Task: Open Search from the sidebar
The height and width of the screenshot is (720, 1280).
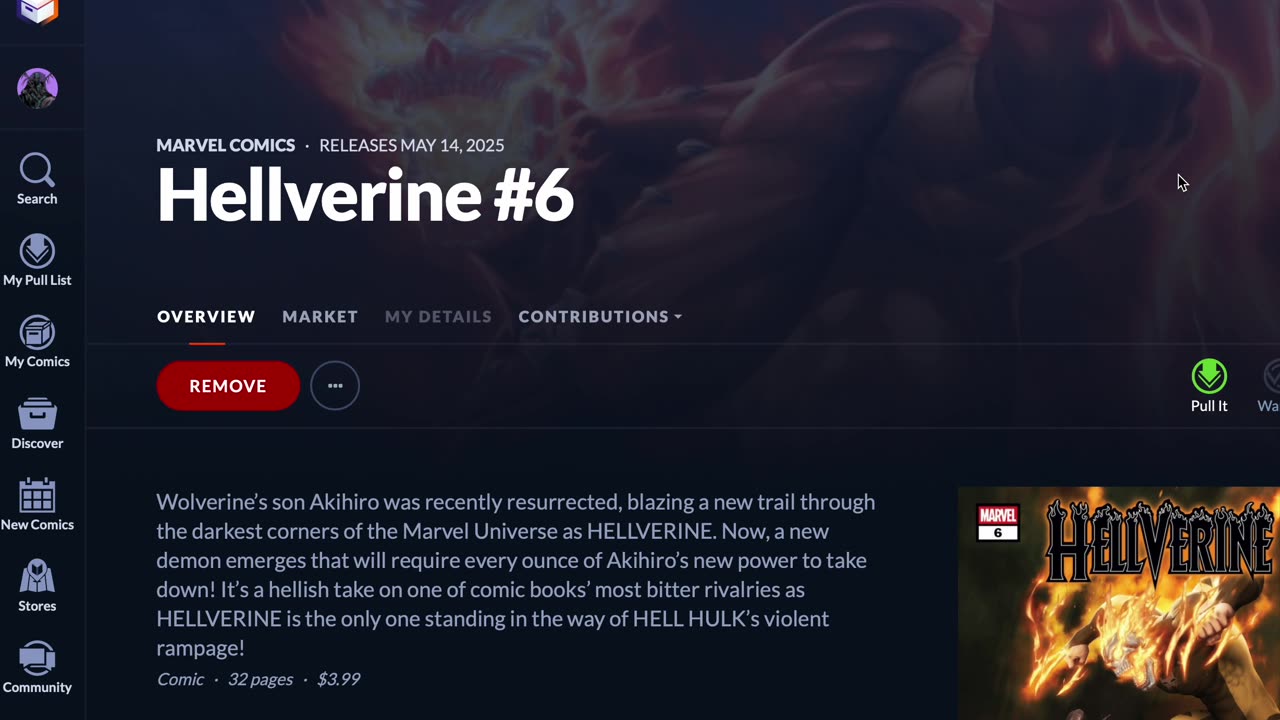Action: click(x=37, y=180)
